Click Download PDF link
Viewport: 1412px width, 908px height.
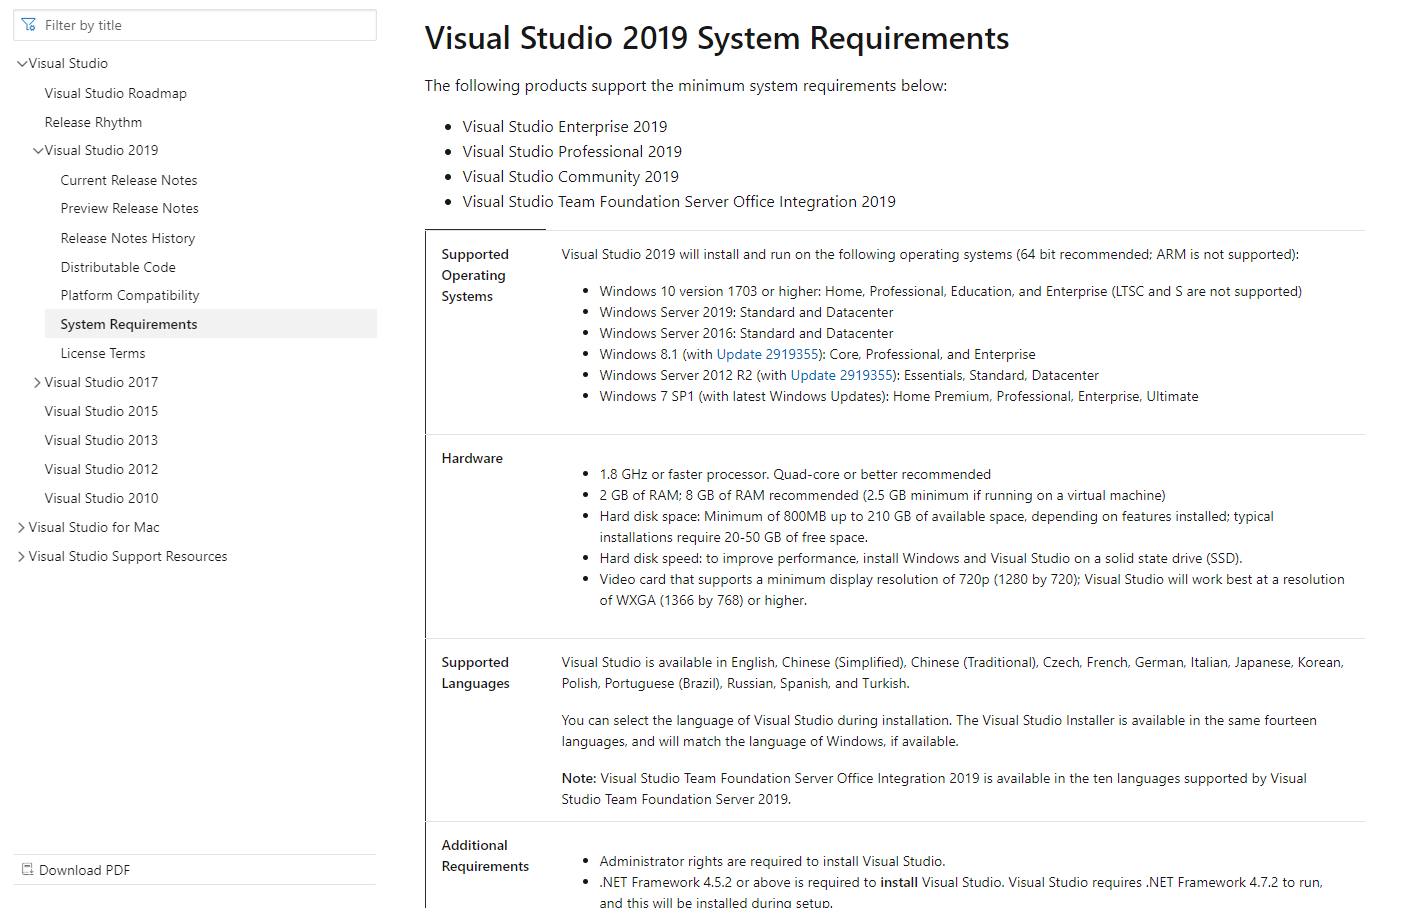point(85,870)
